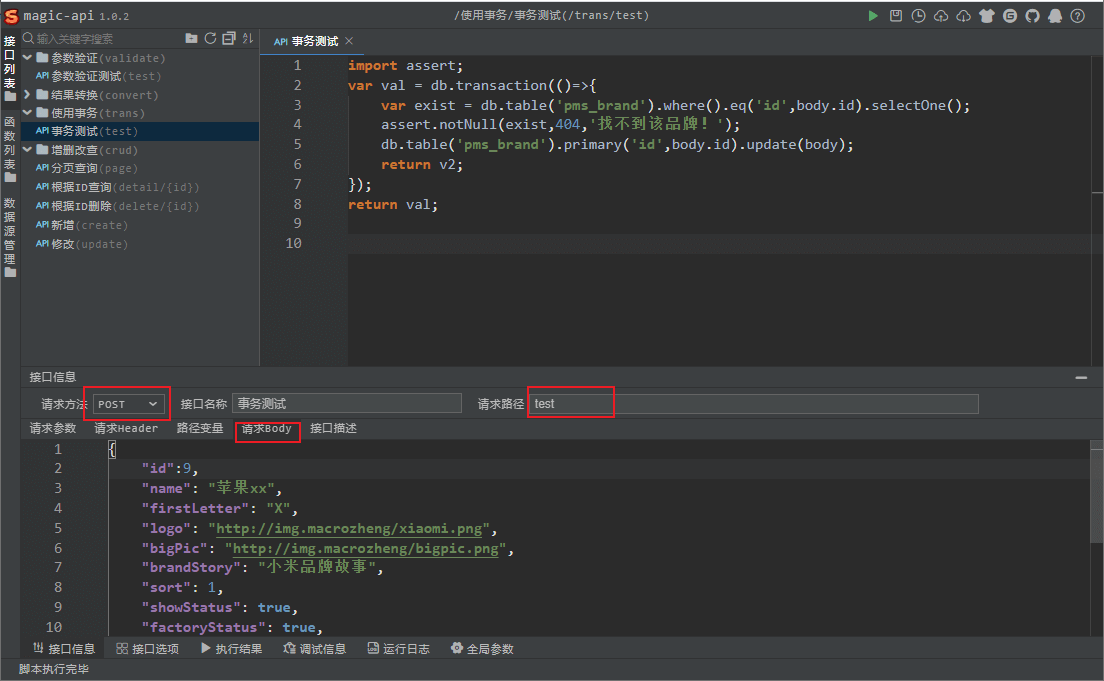The image size is (1104, 681).
Task: Refresh the API list
Action: coord(210,38)
